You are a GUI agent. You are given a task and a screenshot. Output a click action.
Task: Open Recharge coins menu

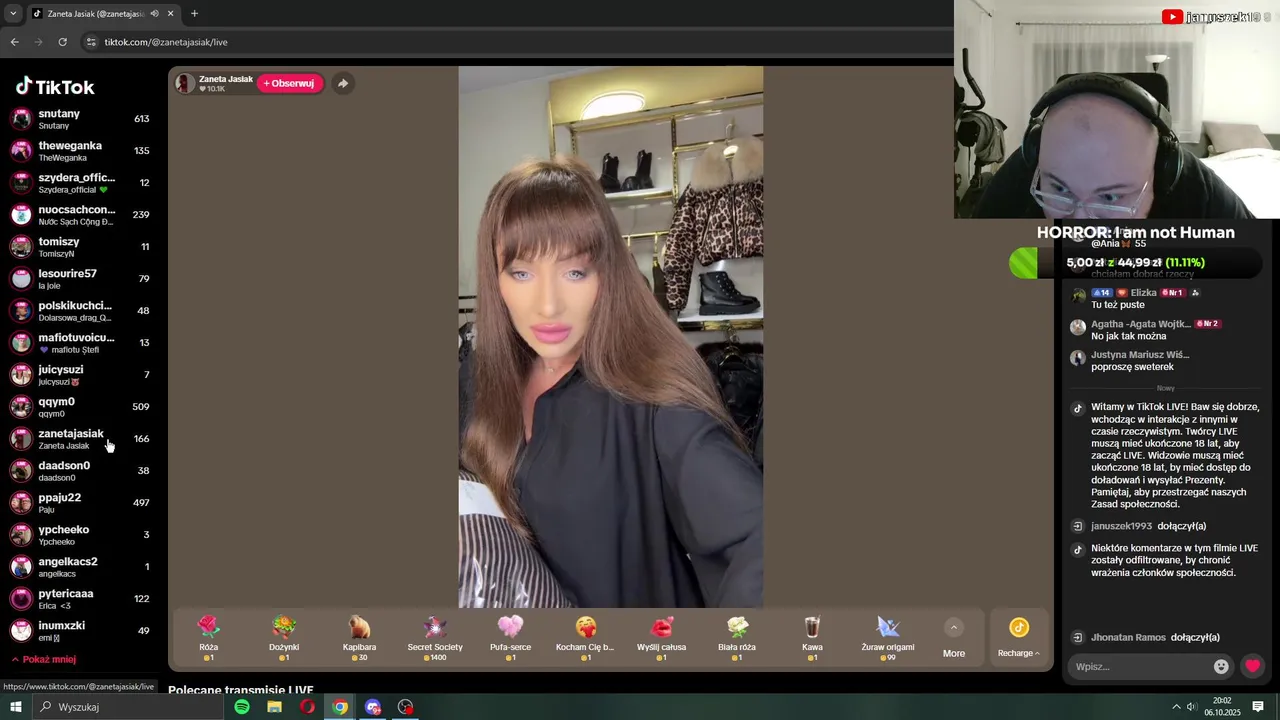[x=1019, y=637]
